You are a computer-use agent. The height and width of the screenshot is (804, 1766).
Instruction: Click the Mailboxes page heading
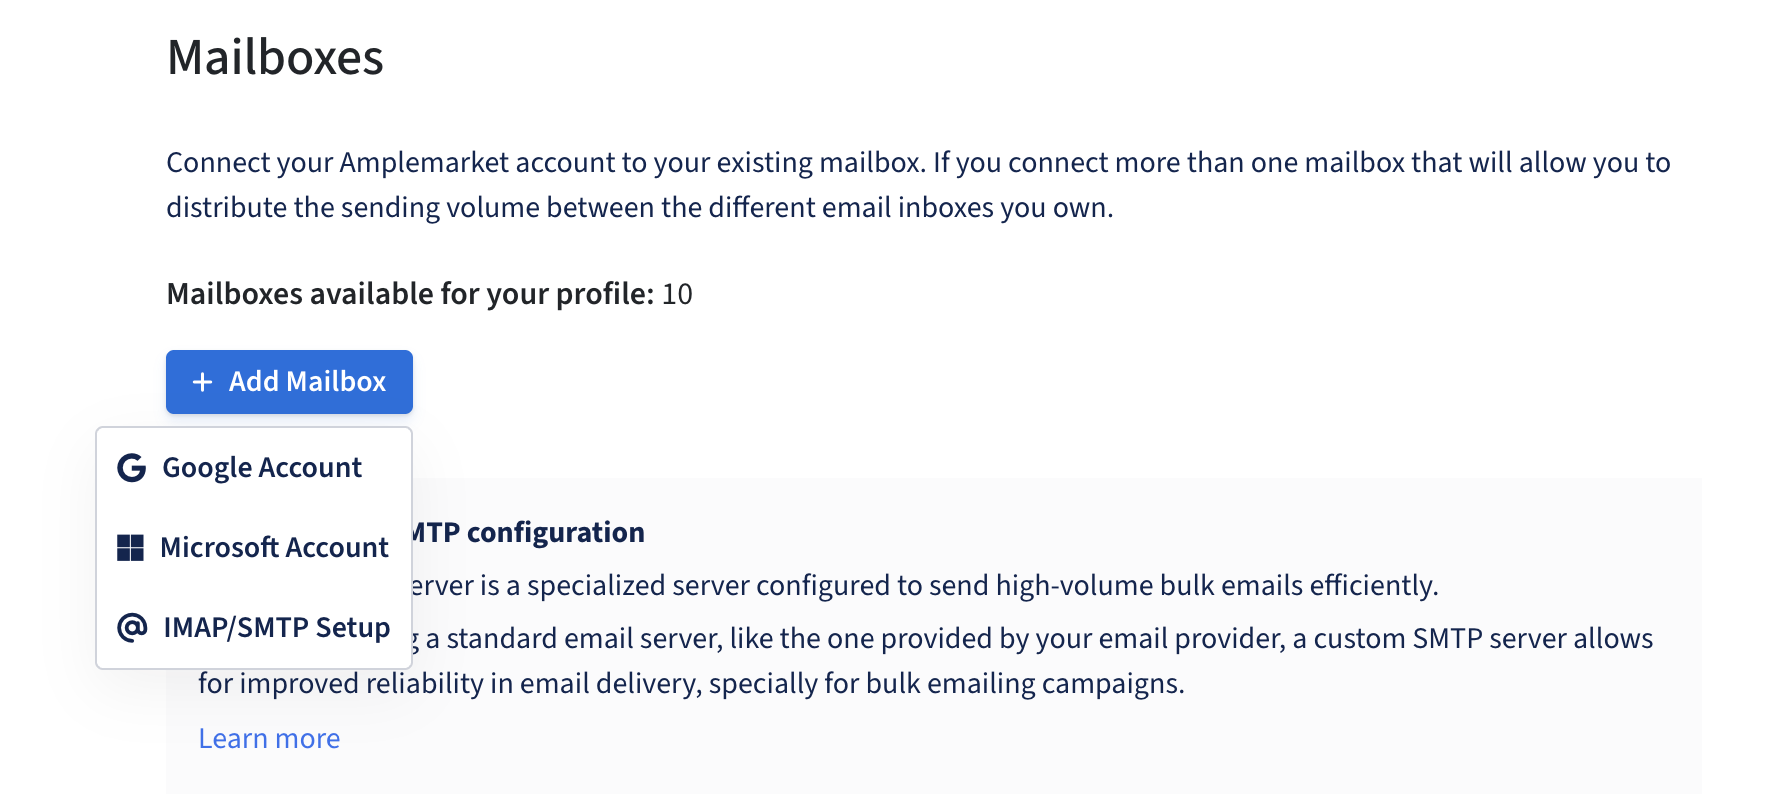(275, 58)
